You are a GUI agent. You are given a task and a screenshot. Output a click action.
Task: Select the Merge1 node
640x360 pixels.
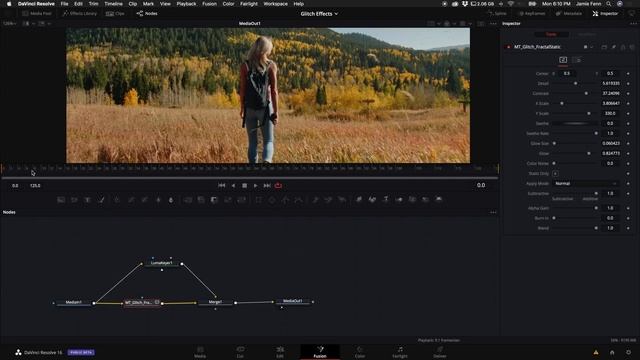pyautogui.click(x=215, y=302)
